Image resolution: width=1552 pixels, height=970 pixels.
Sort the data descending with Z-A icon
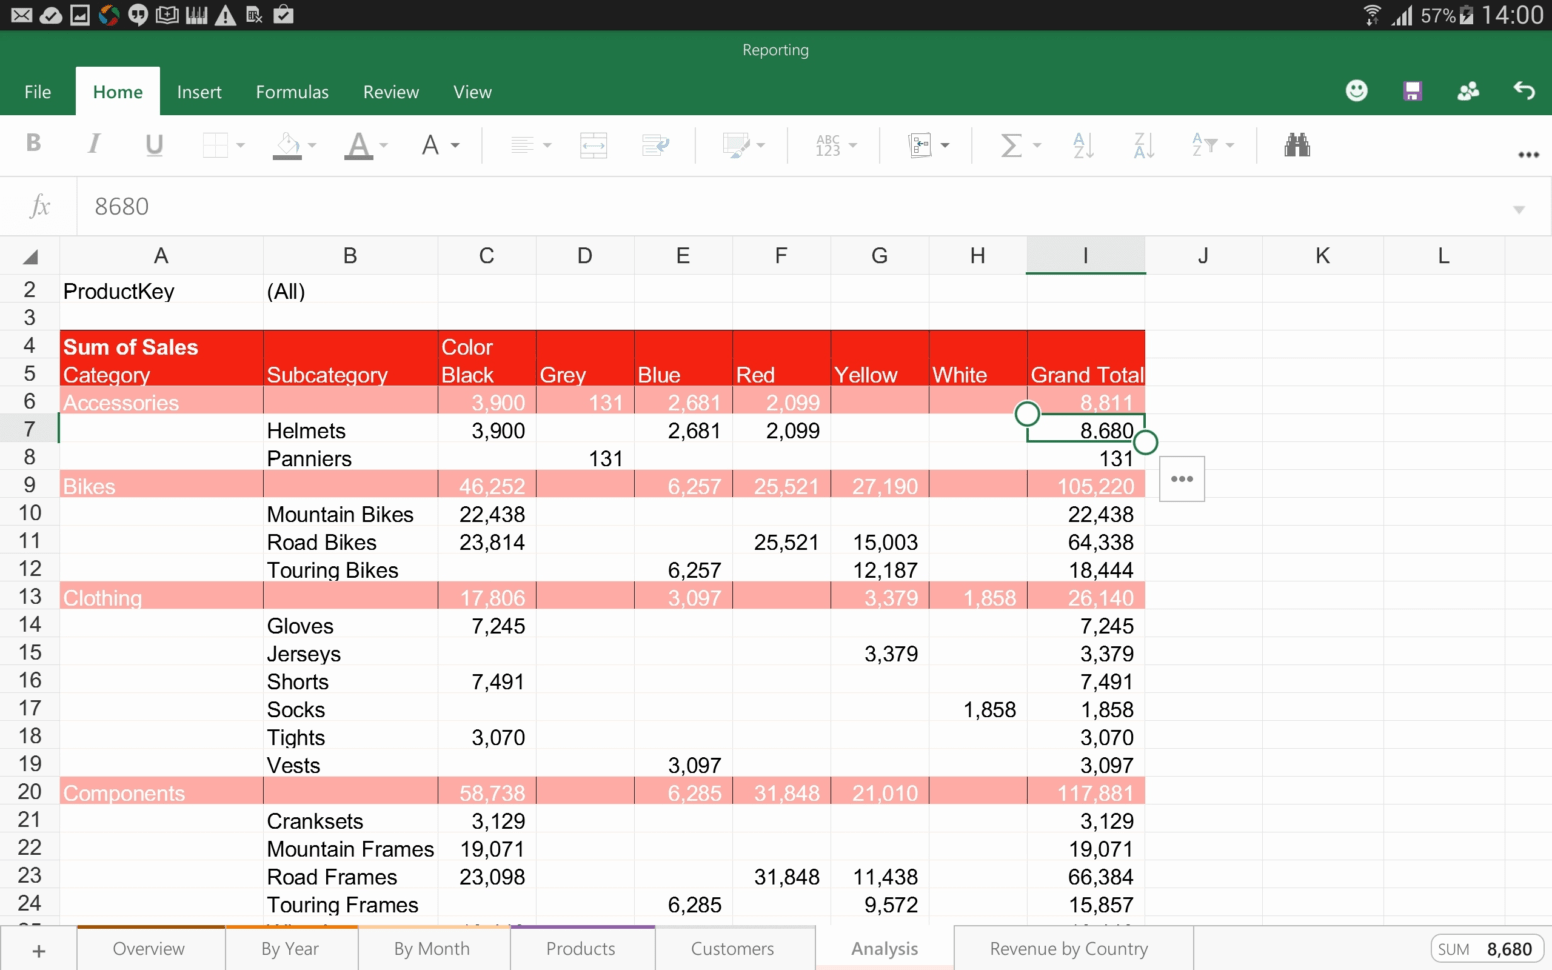tap(1142, 145)
